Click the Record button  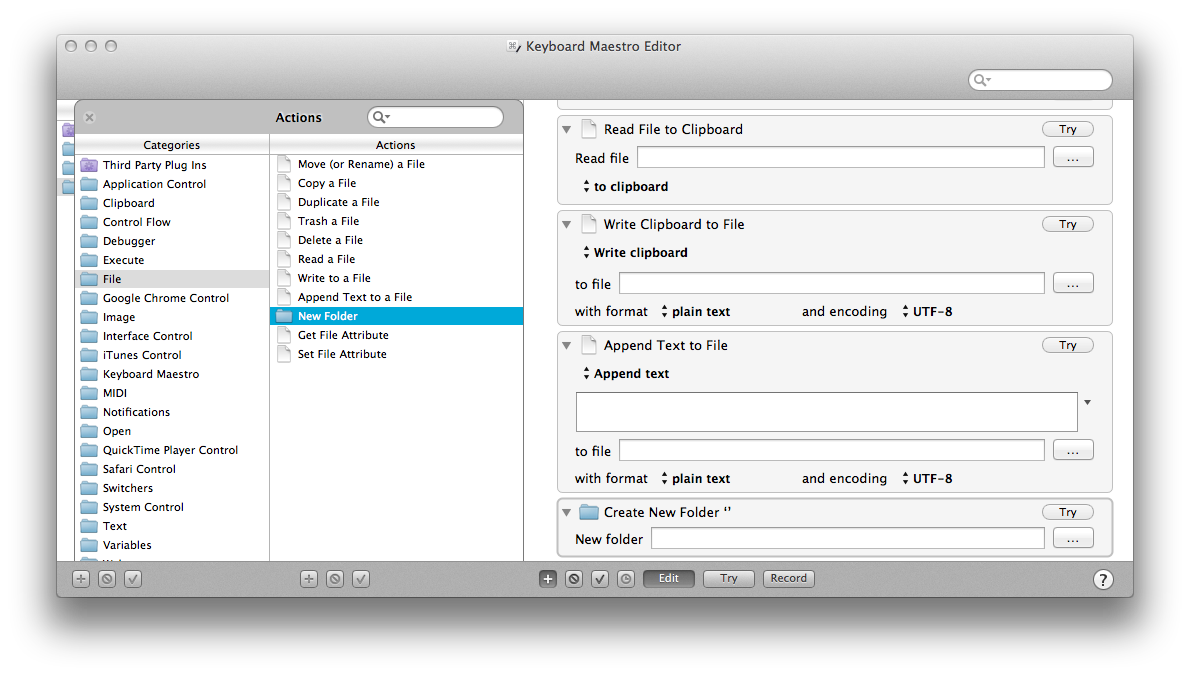click(789, 578)
